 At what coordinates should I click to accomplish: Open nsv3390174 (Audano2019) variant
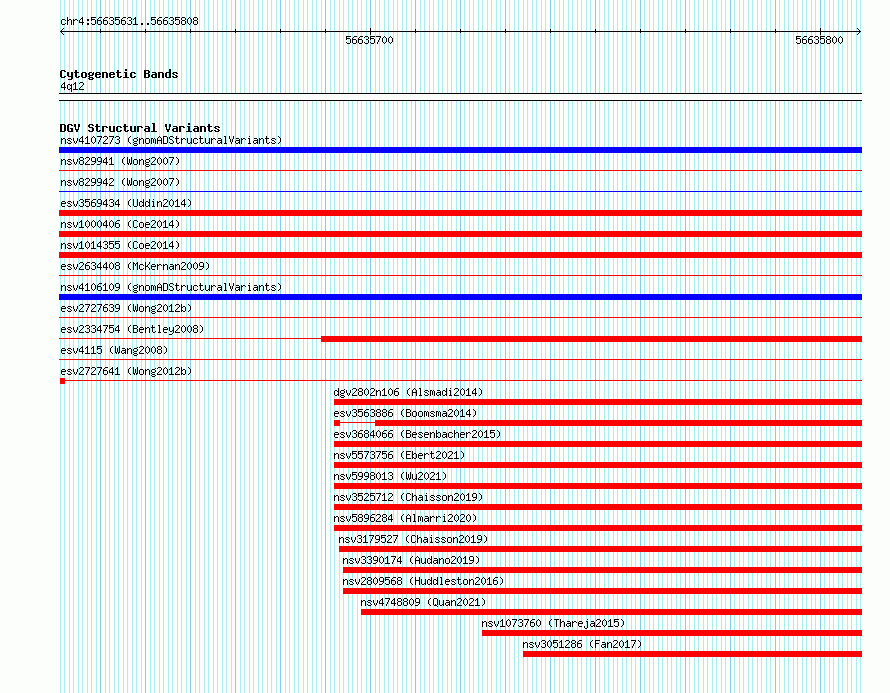[x=411, y=560]
